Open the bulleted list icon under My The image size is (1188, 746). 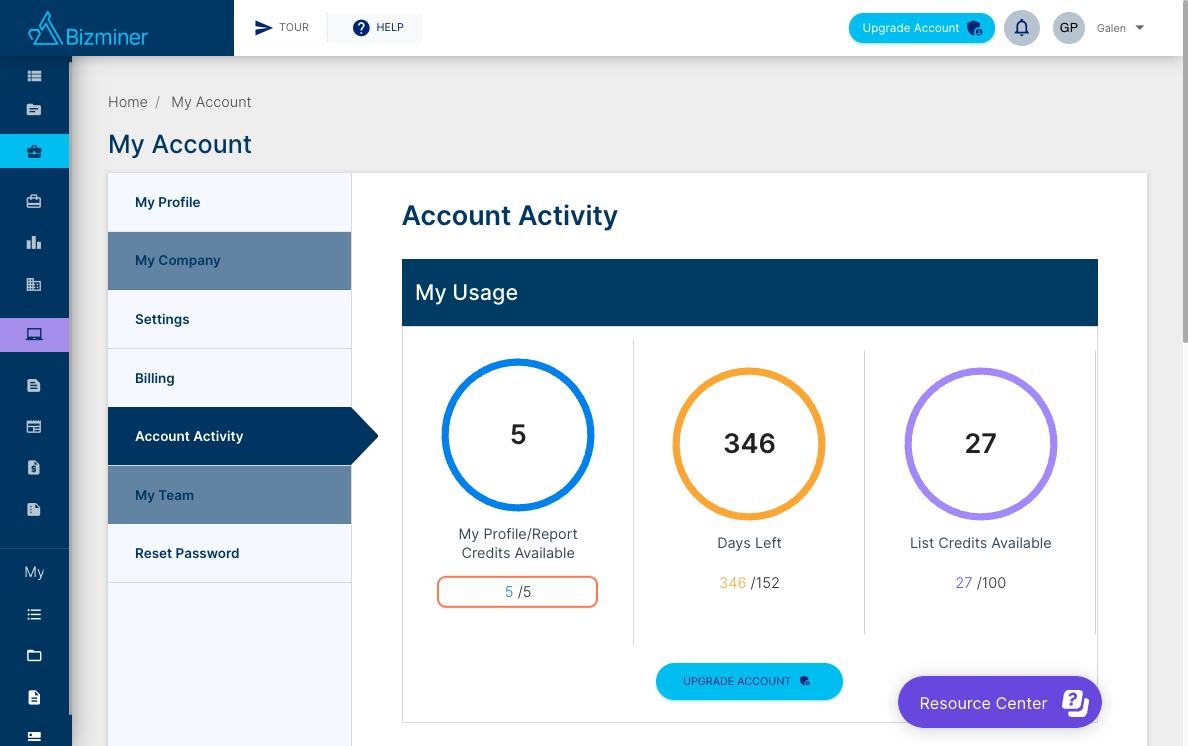34,614
